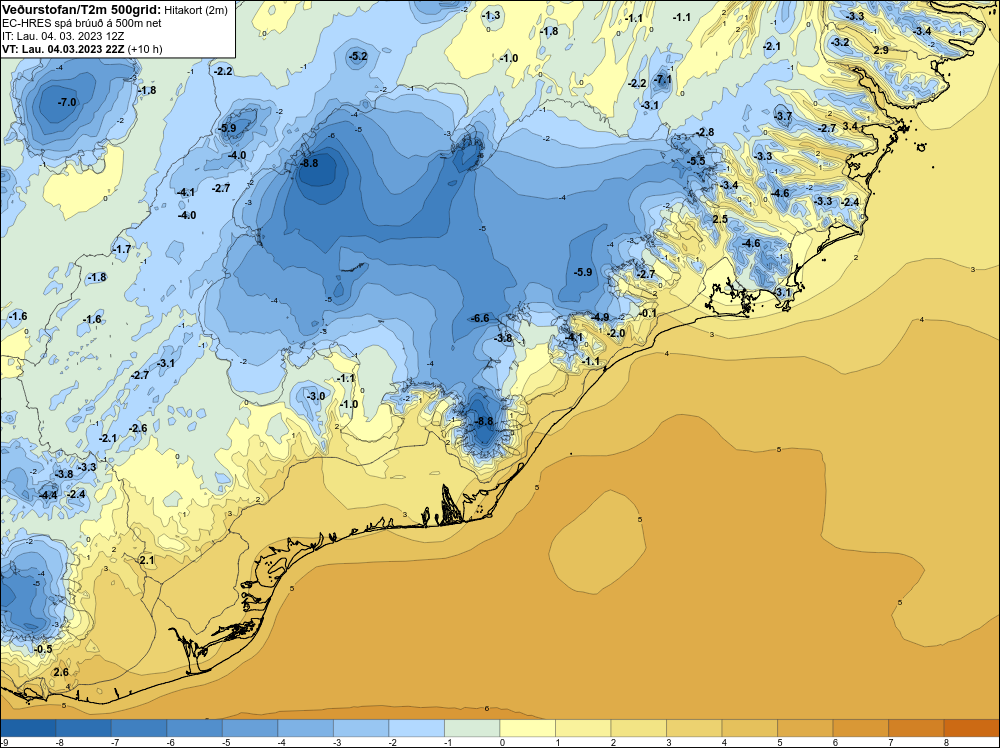
Task: Click the -4.4 temperature value
Action: [48, 495]
